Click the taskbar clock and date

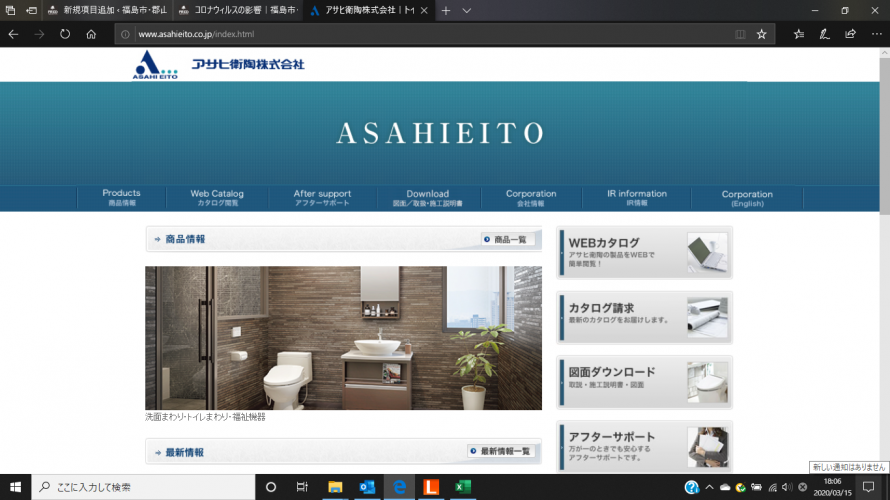[x=833, y=487]
